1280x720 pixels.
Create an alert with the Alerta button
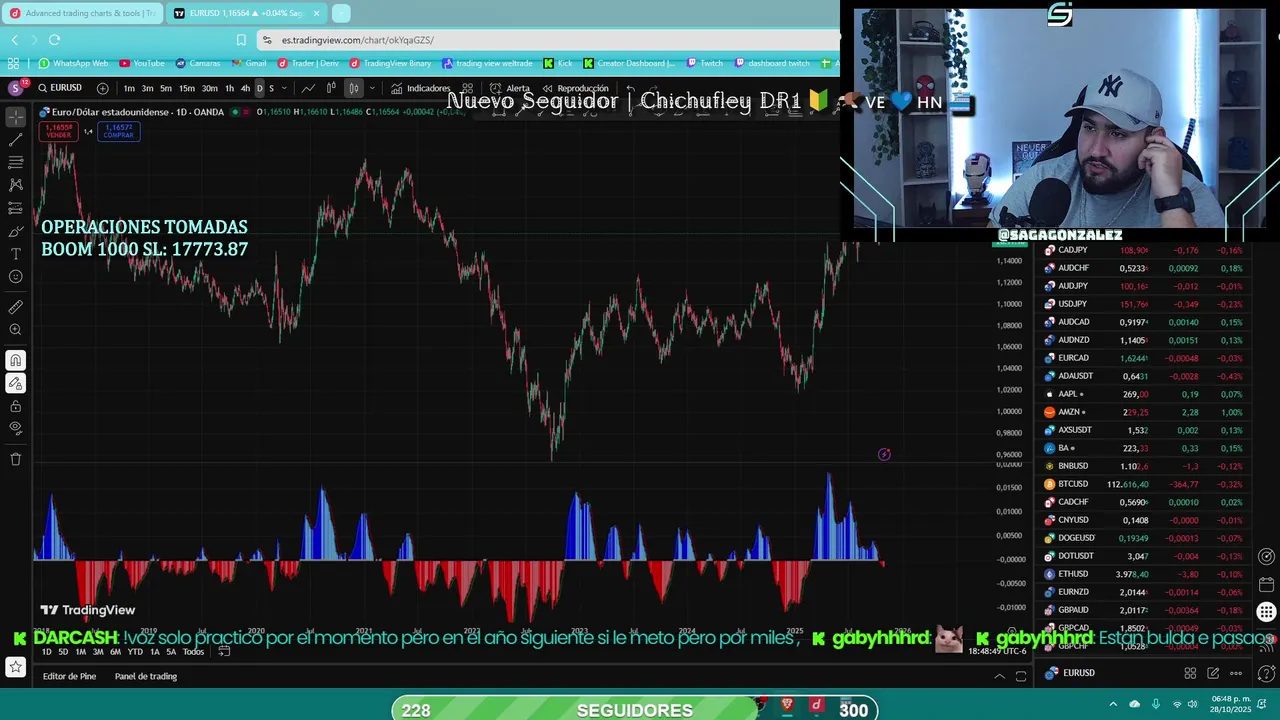[510, 88]
